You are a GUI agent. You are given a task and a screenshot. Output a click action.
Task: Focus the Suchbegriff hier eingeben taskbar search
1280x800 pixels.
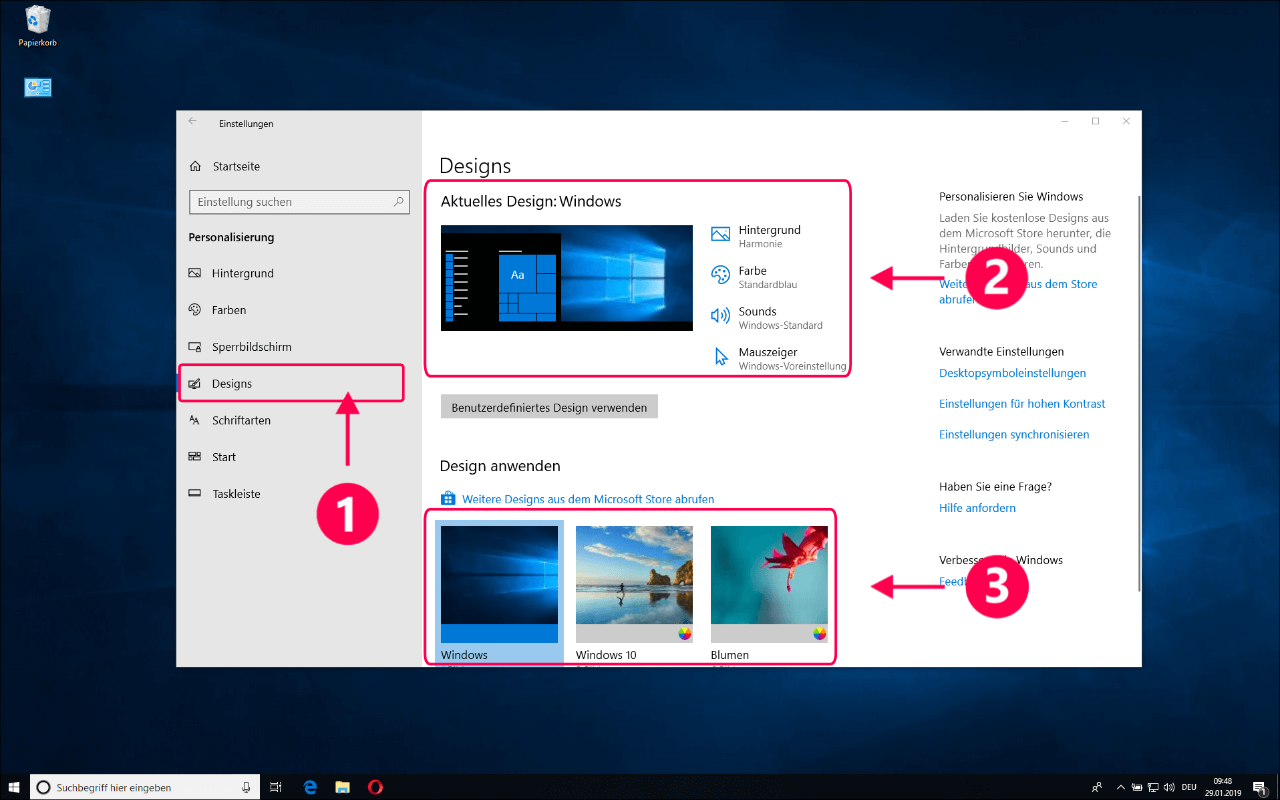pos(144,787)
